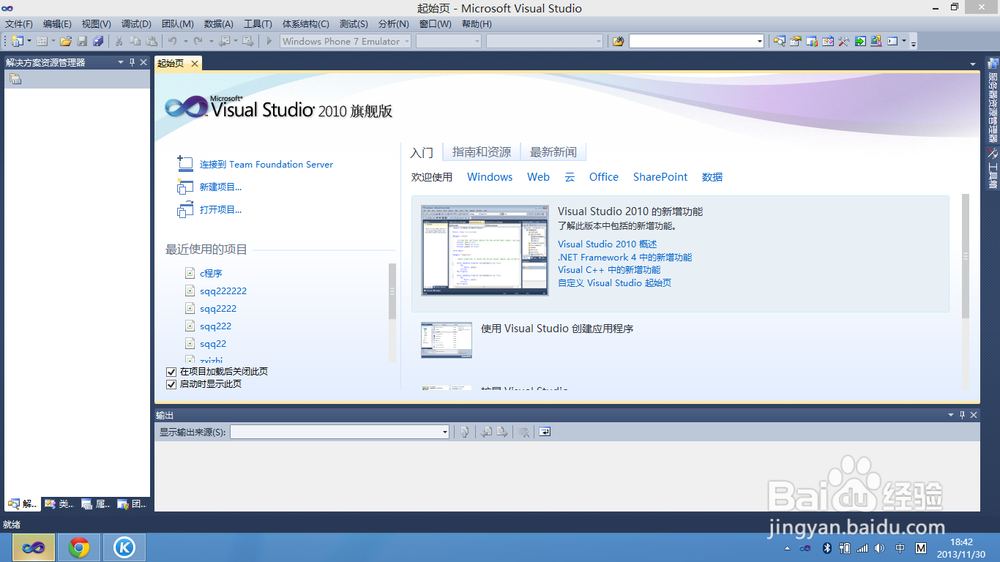Expand the Undo history dropdown arrow
The height and width of the screenshot is (562, 1000).
pos(185,41)
